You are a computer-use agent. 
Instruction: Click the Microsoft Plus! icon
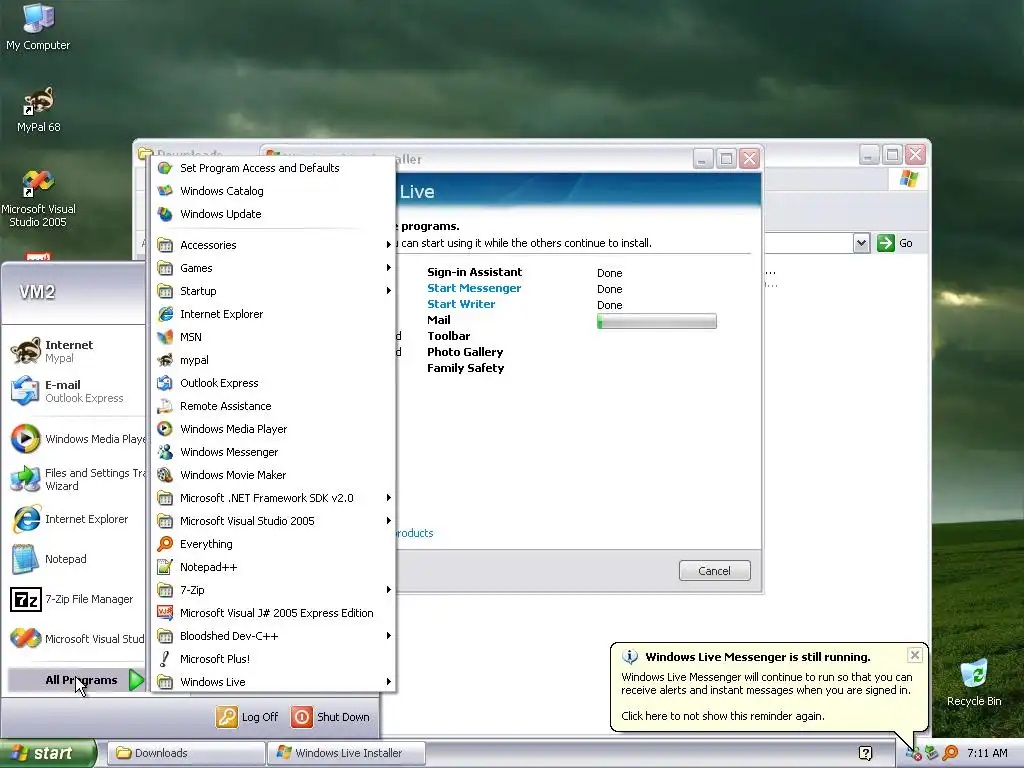coord(165,659)
